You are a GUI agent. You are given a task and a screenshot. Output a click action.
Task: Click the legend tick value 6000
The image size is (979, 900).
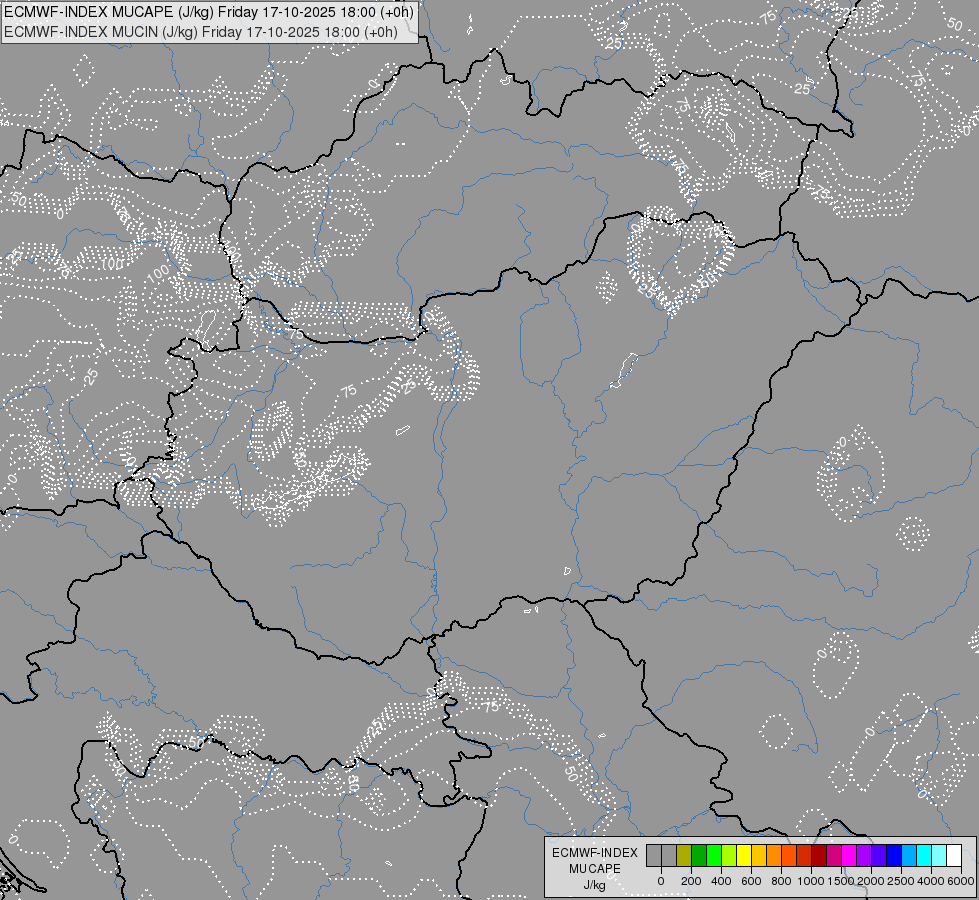pos(961,881)
